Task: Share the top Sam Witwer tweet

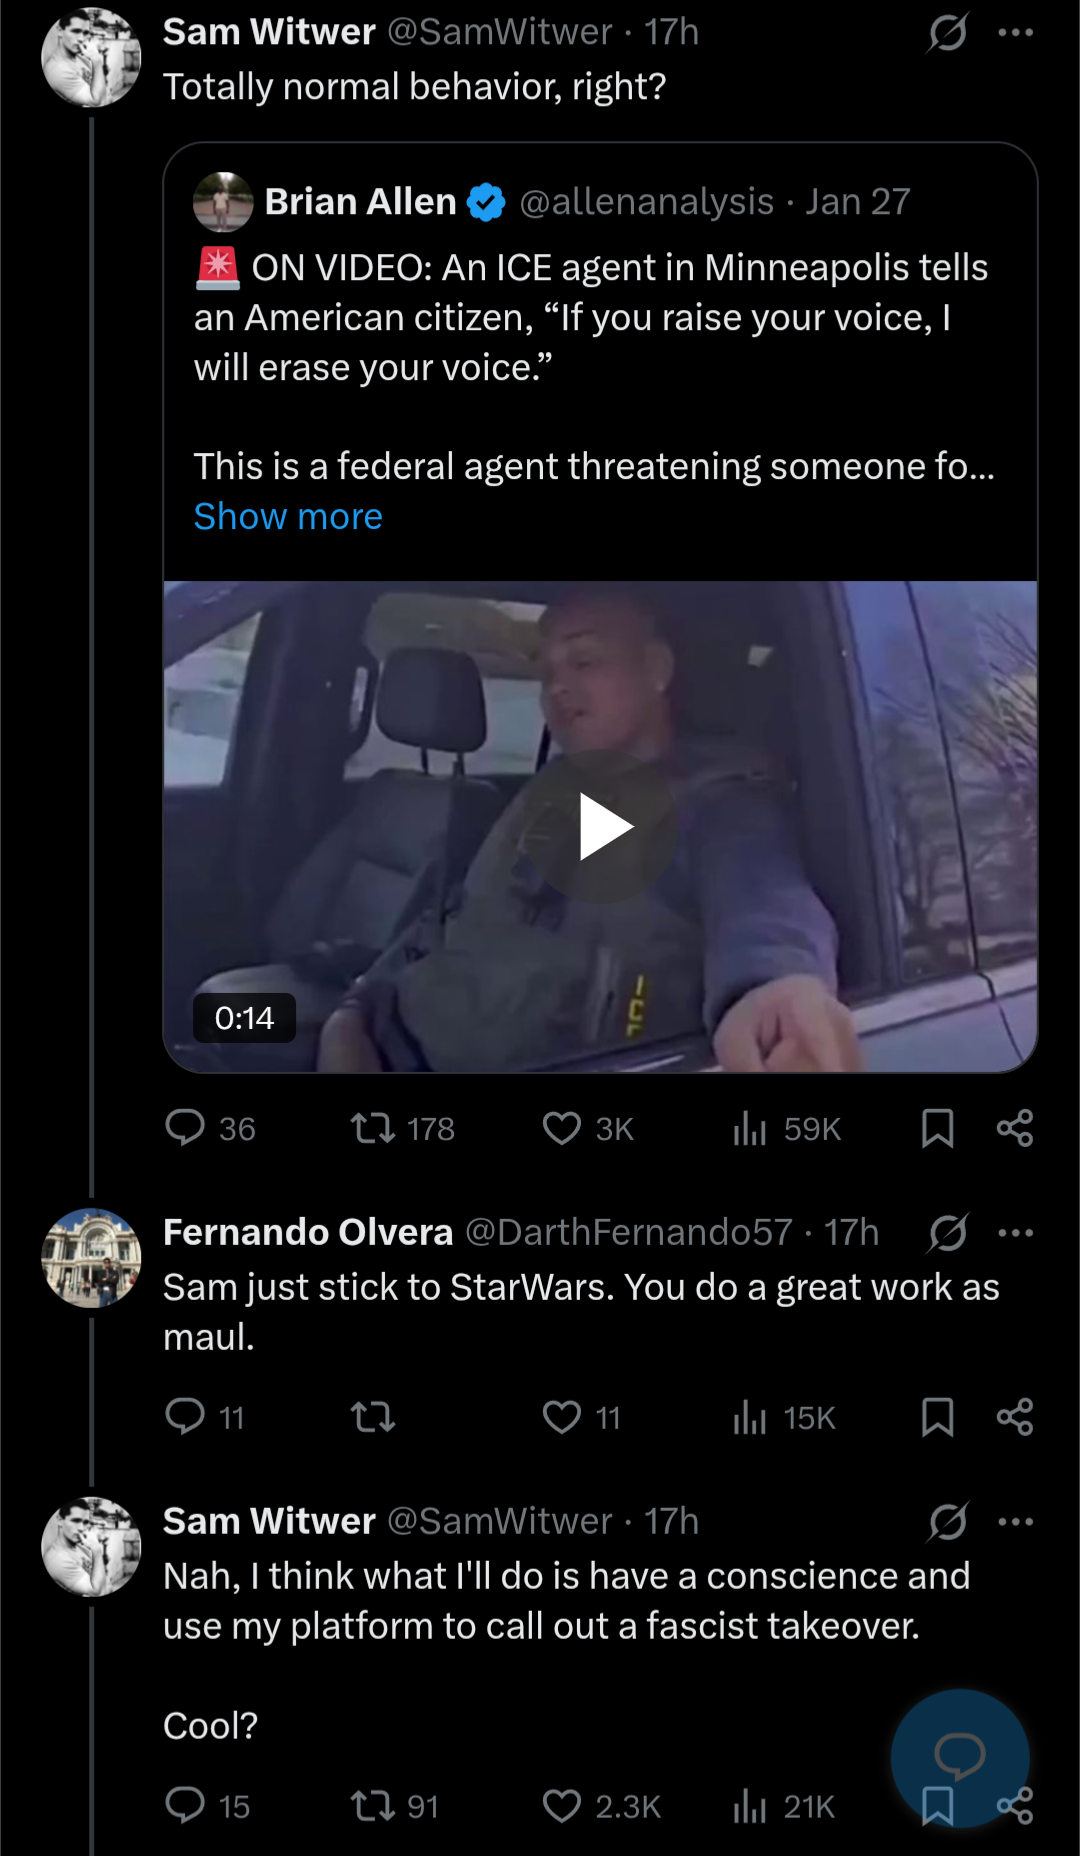Action: 1015,1128
